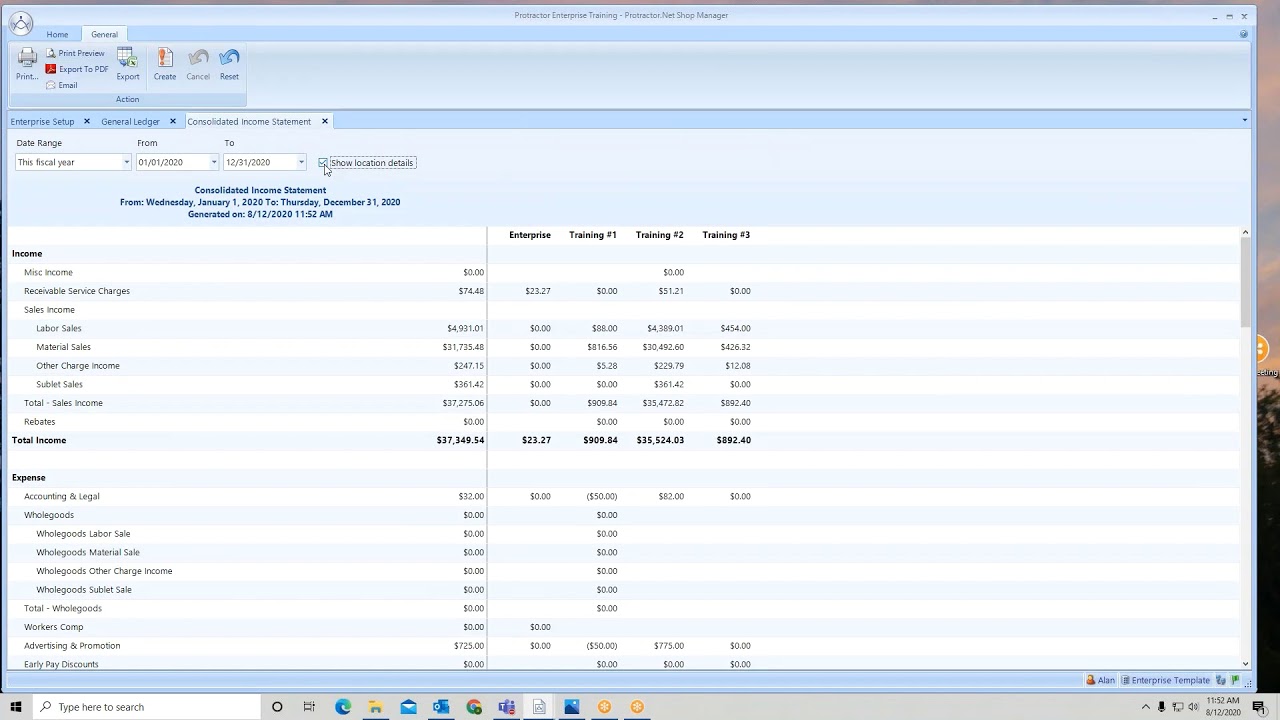1280x720 pixels.
Task: Click the Advertising & Promotion row label
Action: click(x=72, y=646)
